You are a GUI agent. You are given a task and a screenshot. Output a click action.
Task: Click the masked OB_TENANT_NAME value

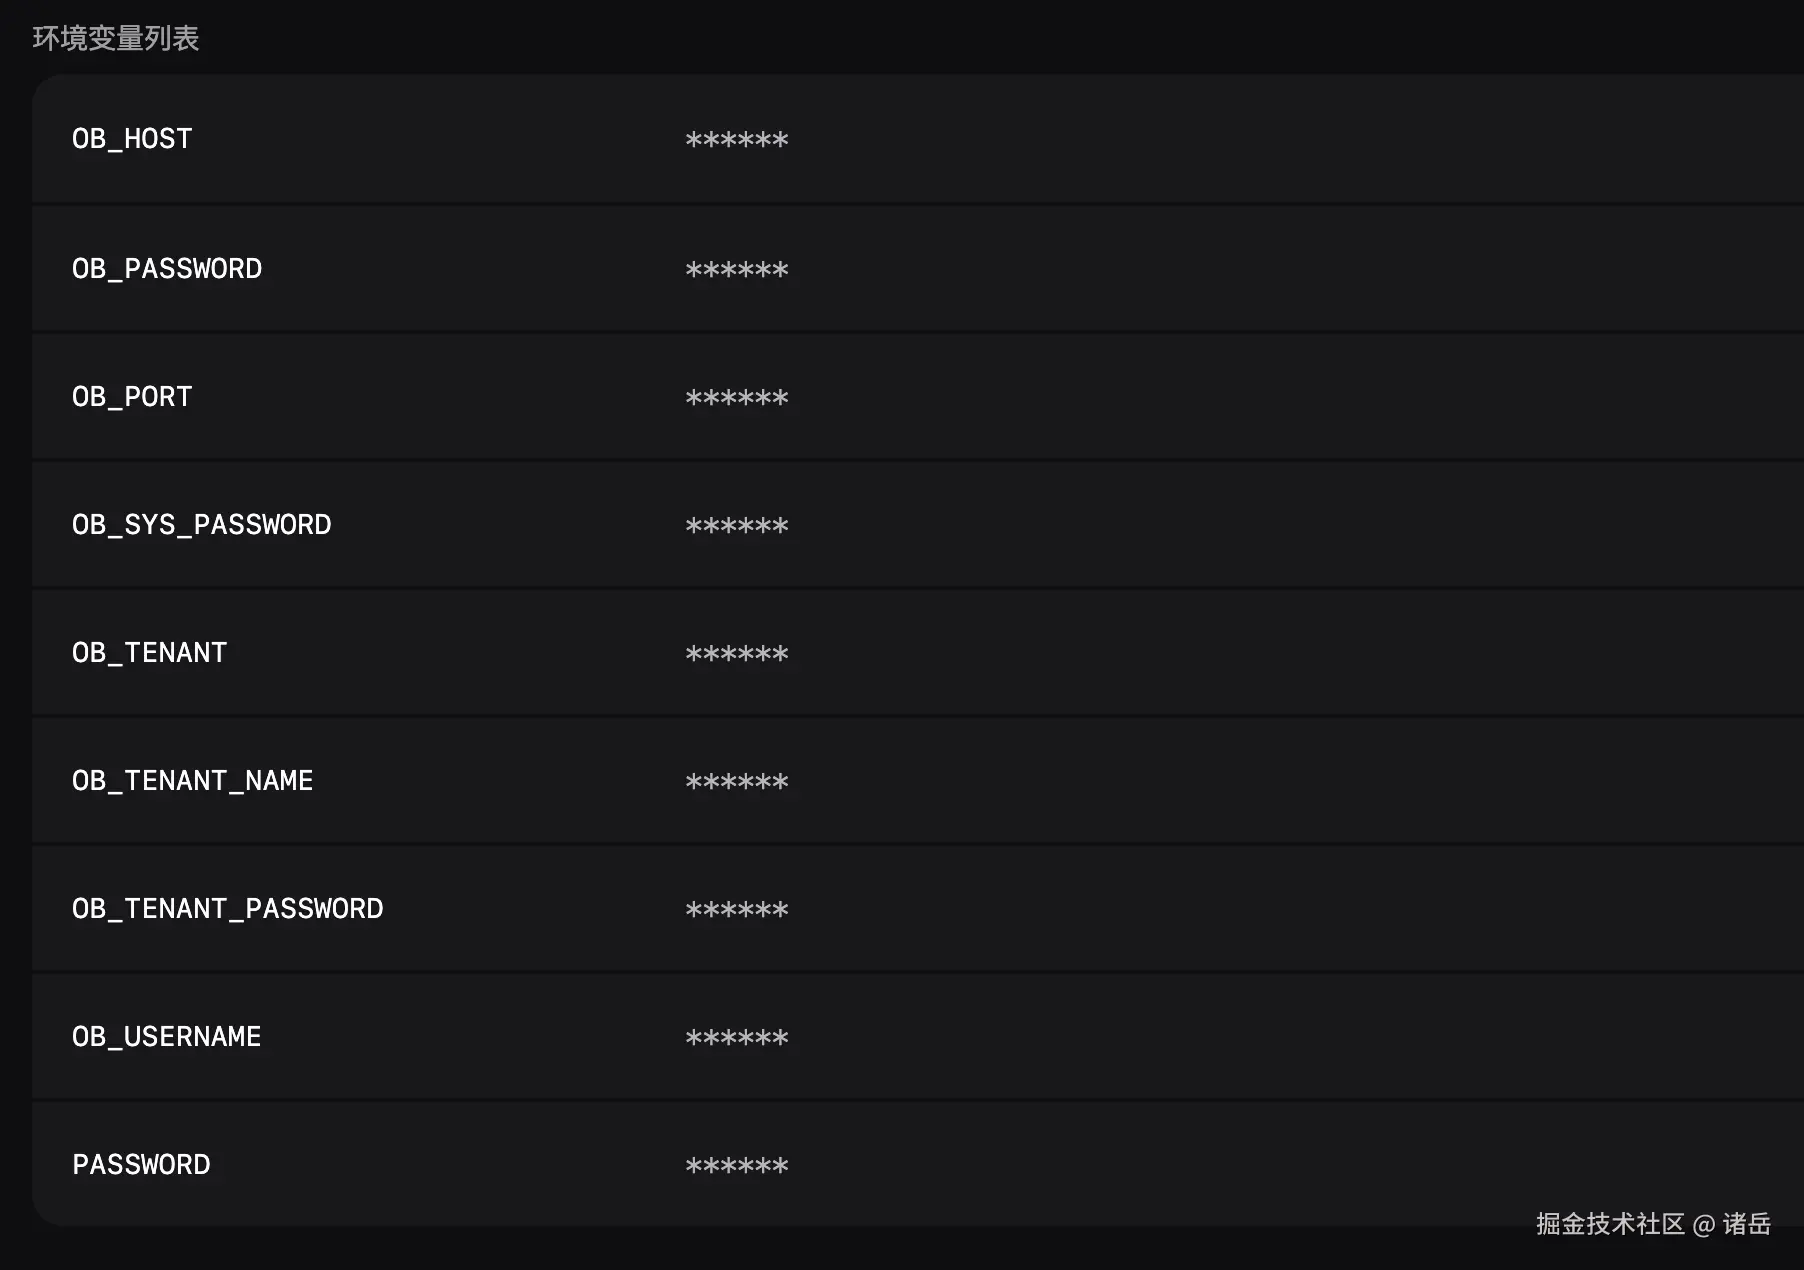737,782
